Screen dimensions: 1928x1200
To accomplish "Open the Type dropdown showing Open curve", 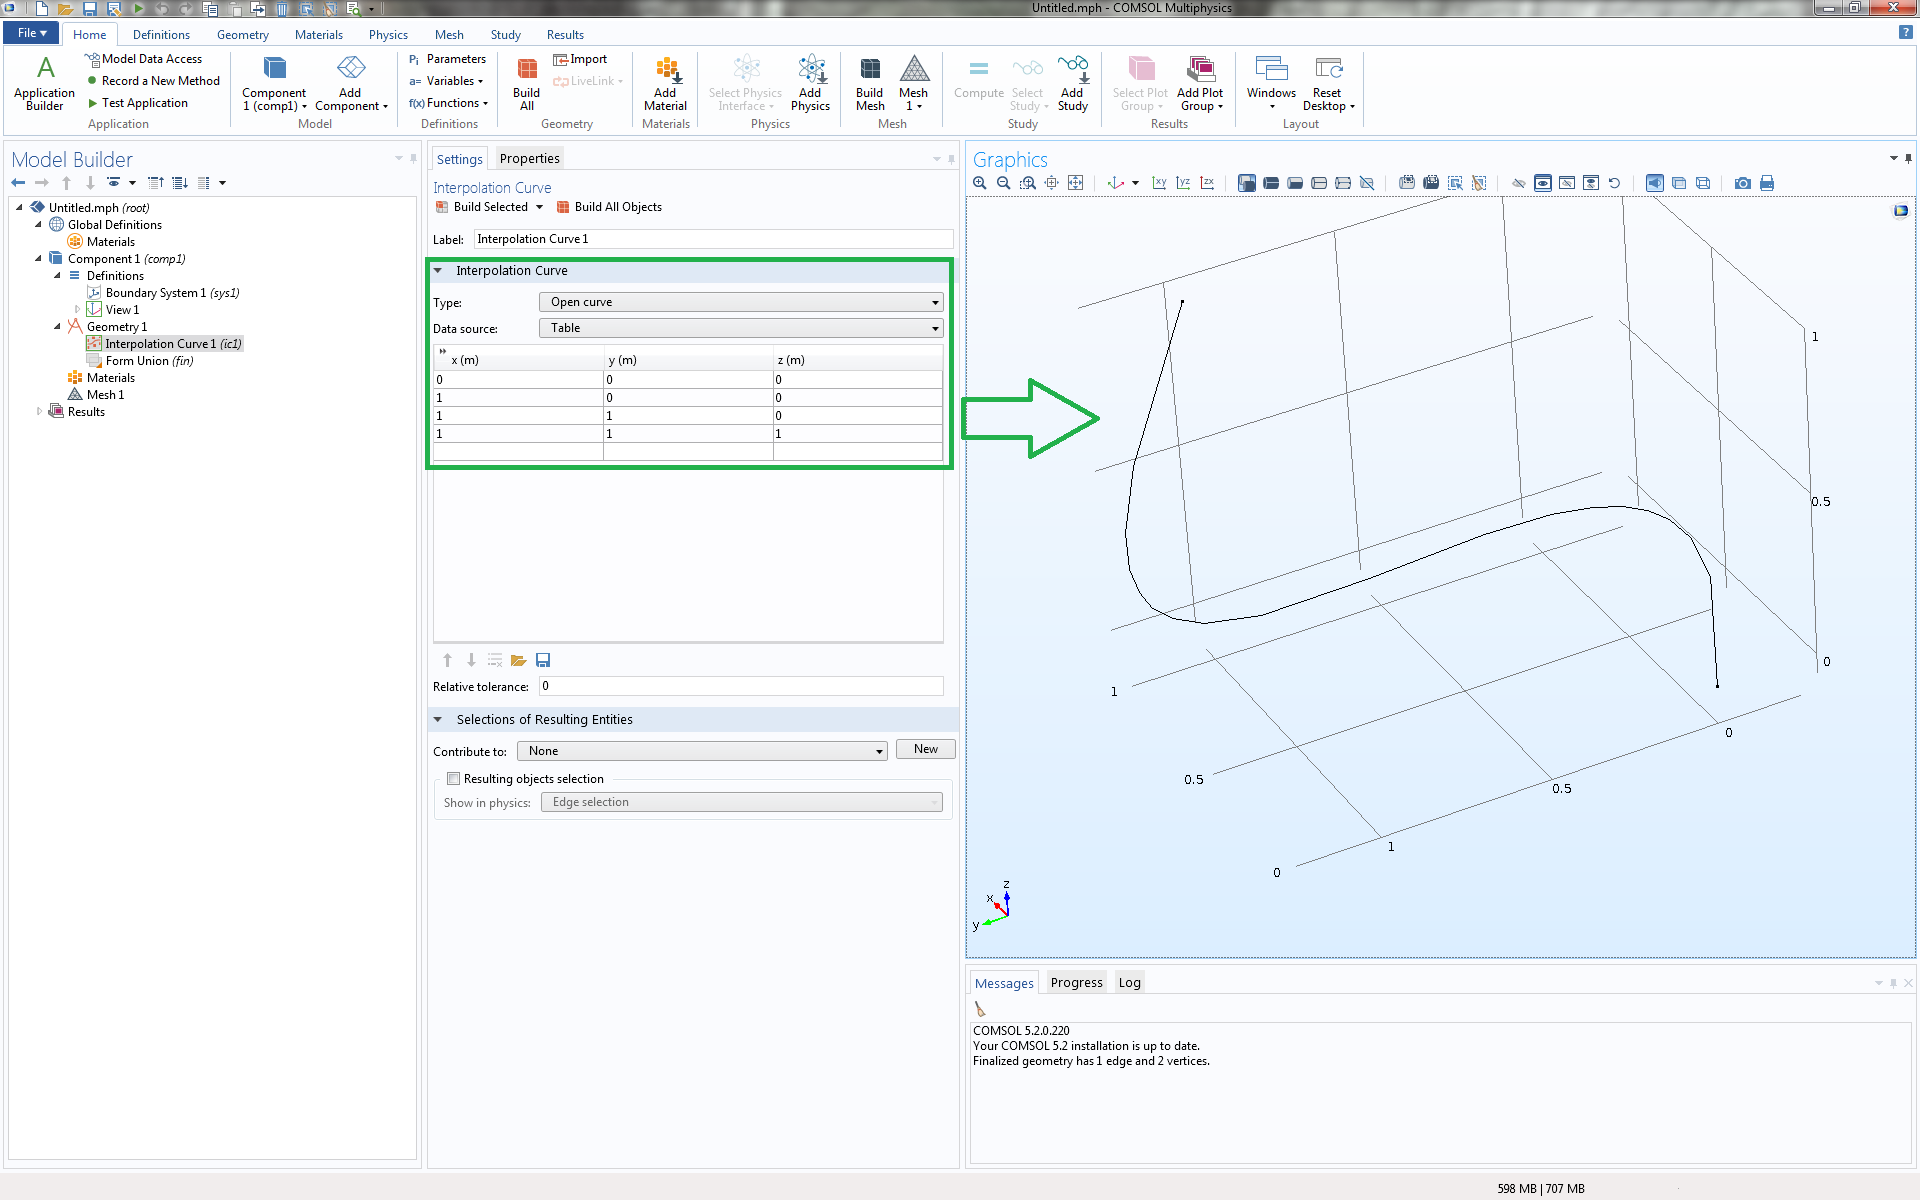I will tap(740, 302).
